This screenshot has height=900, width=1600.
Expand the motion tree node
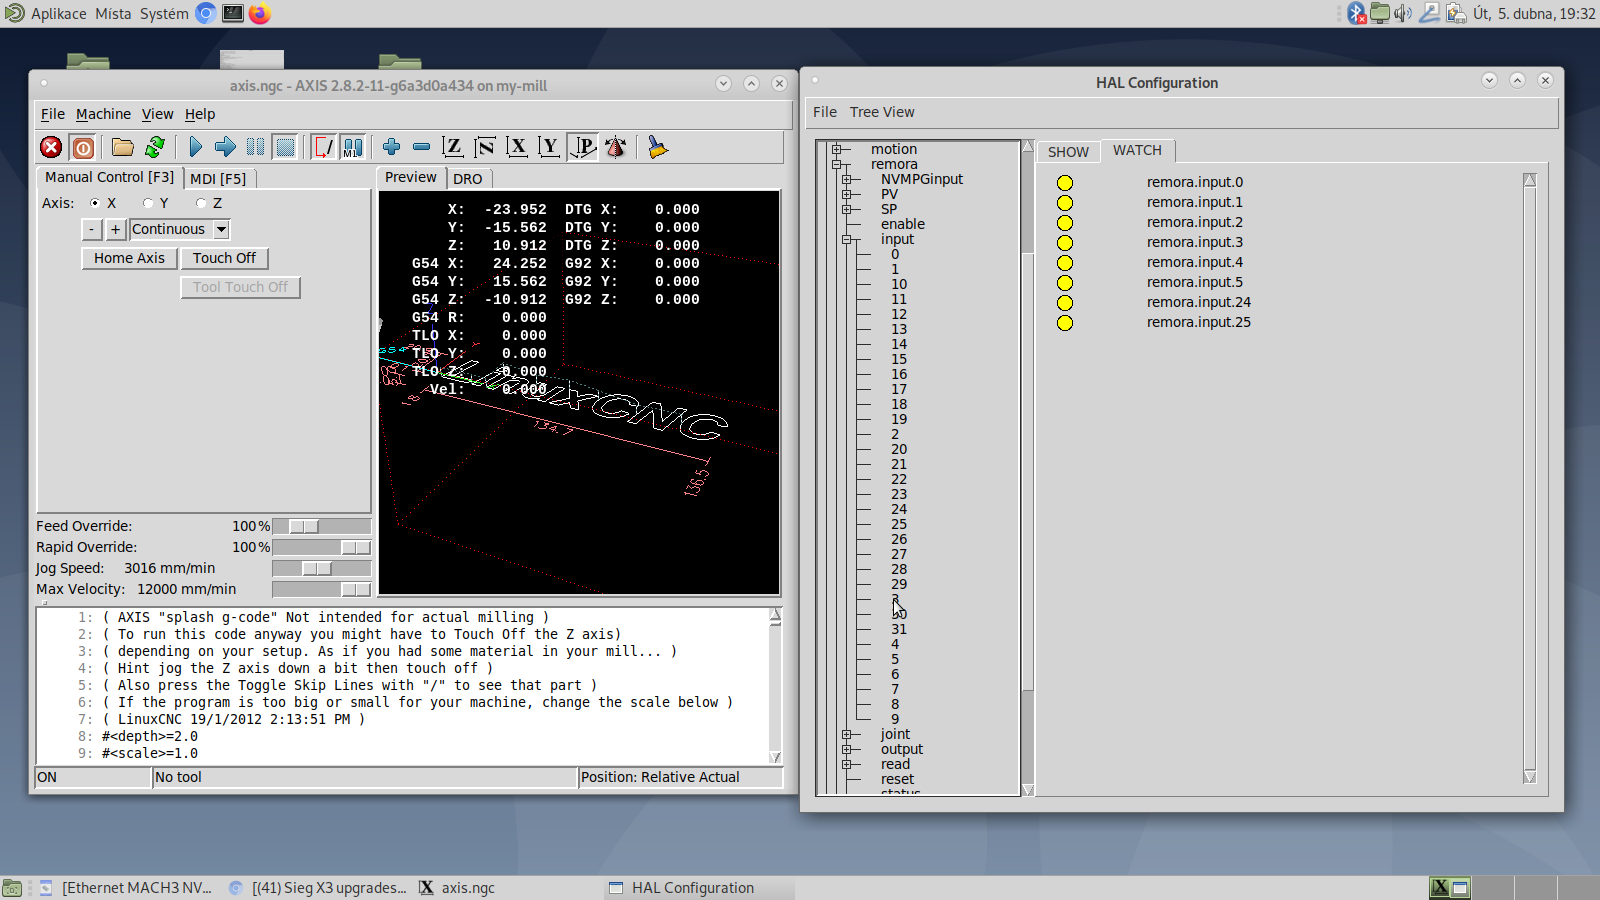(x=836, y=150)
